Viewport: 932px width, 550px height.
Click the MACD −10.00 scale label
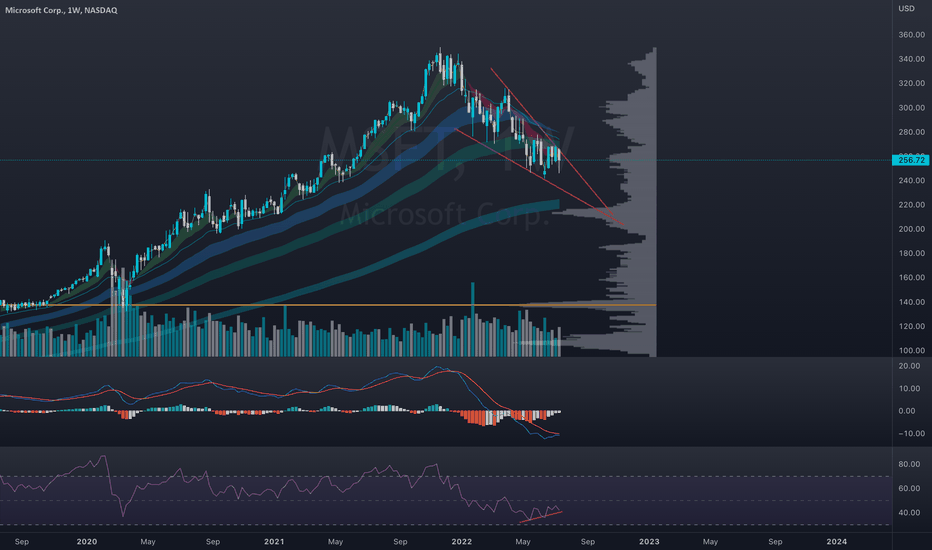pos(911,433)
